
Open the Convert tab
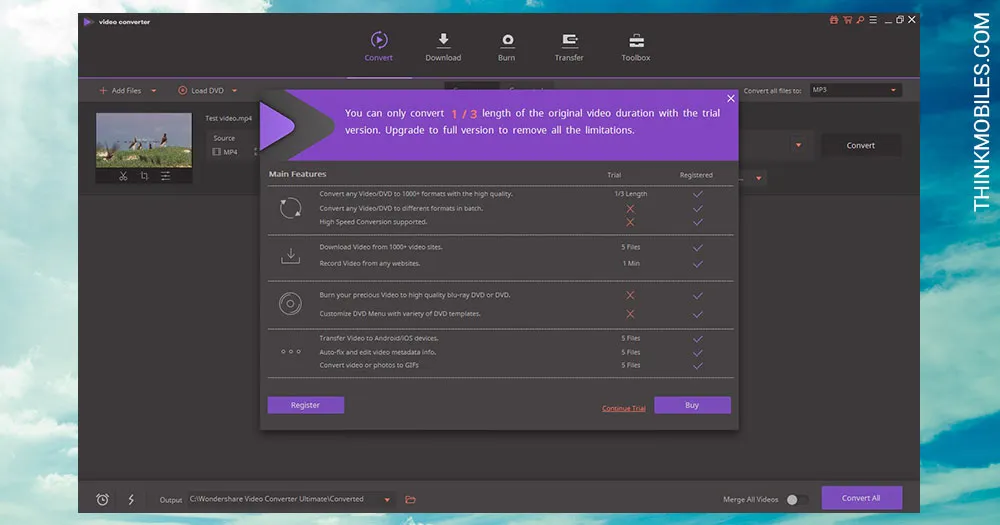tap(378, 47)
